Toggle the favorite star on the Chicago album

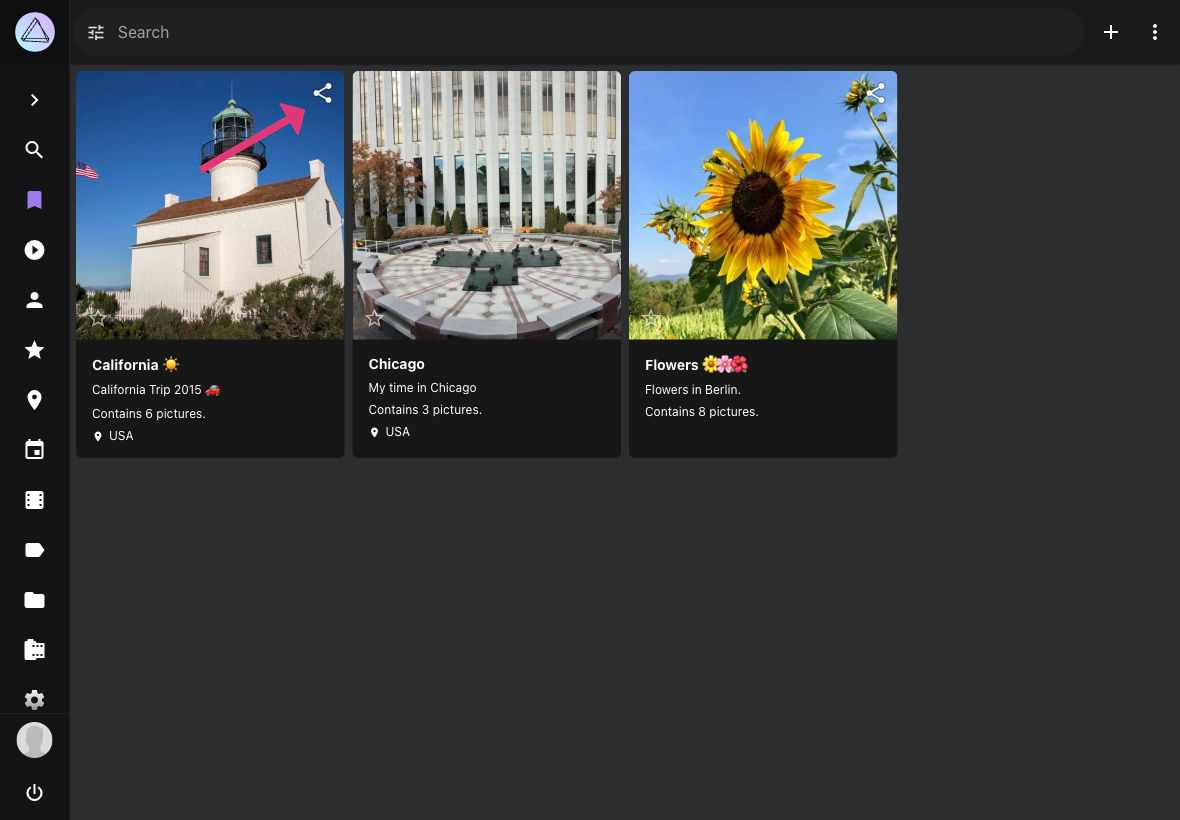point(374,317)
